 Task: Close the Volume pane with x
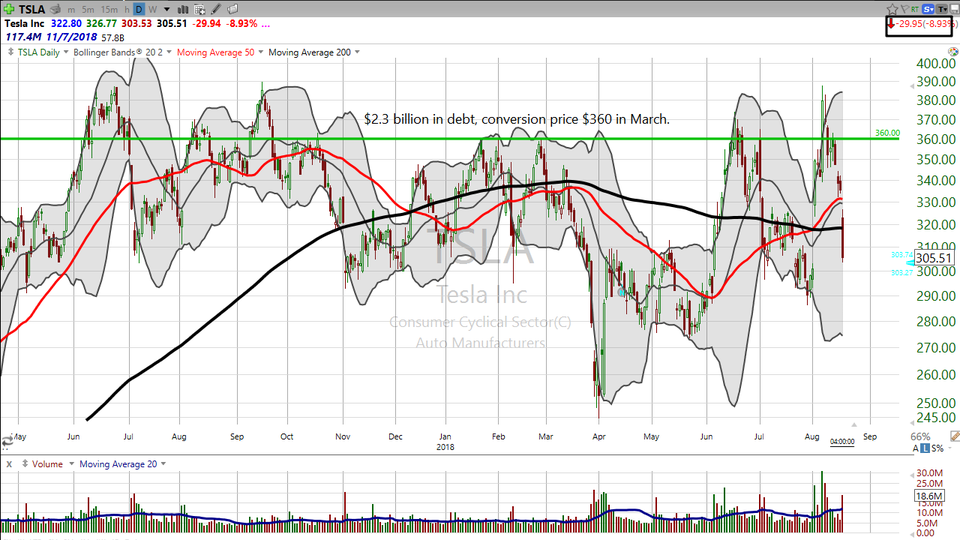[x=8, y=464]
